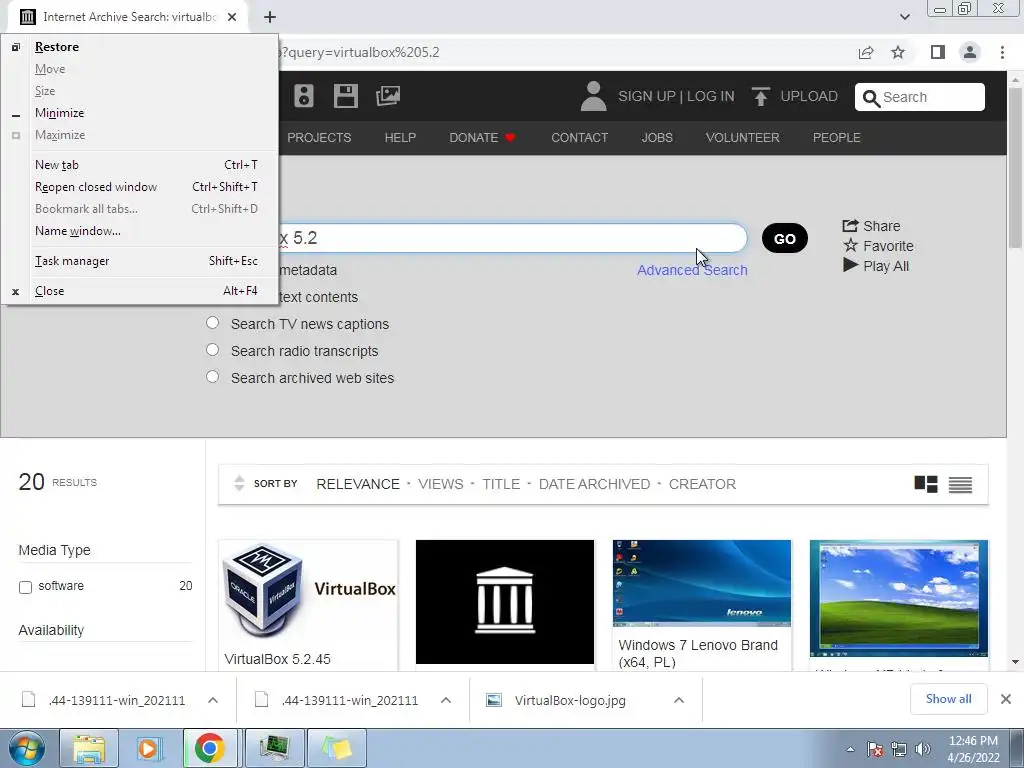Open the Advanced Search link
Viewport: 1024px width, 768px height.
click(x=692, y=270)
